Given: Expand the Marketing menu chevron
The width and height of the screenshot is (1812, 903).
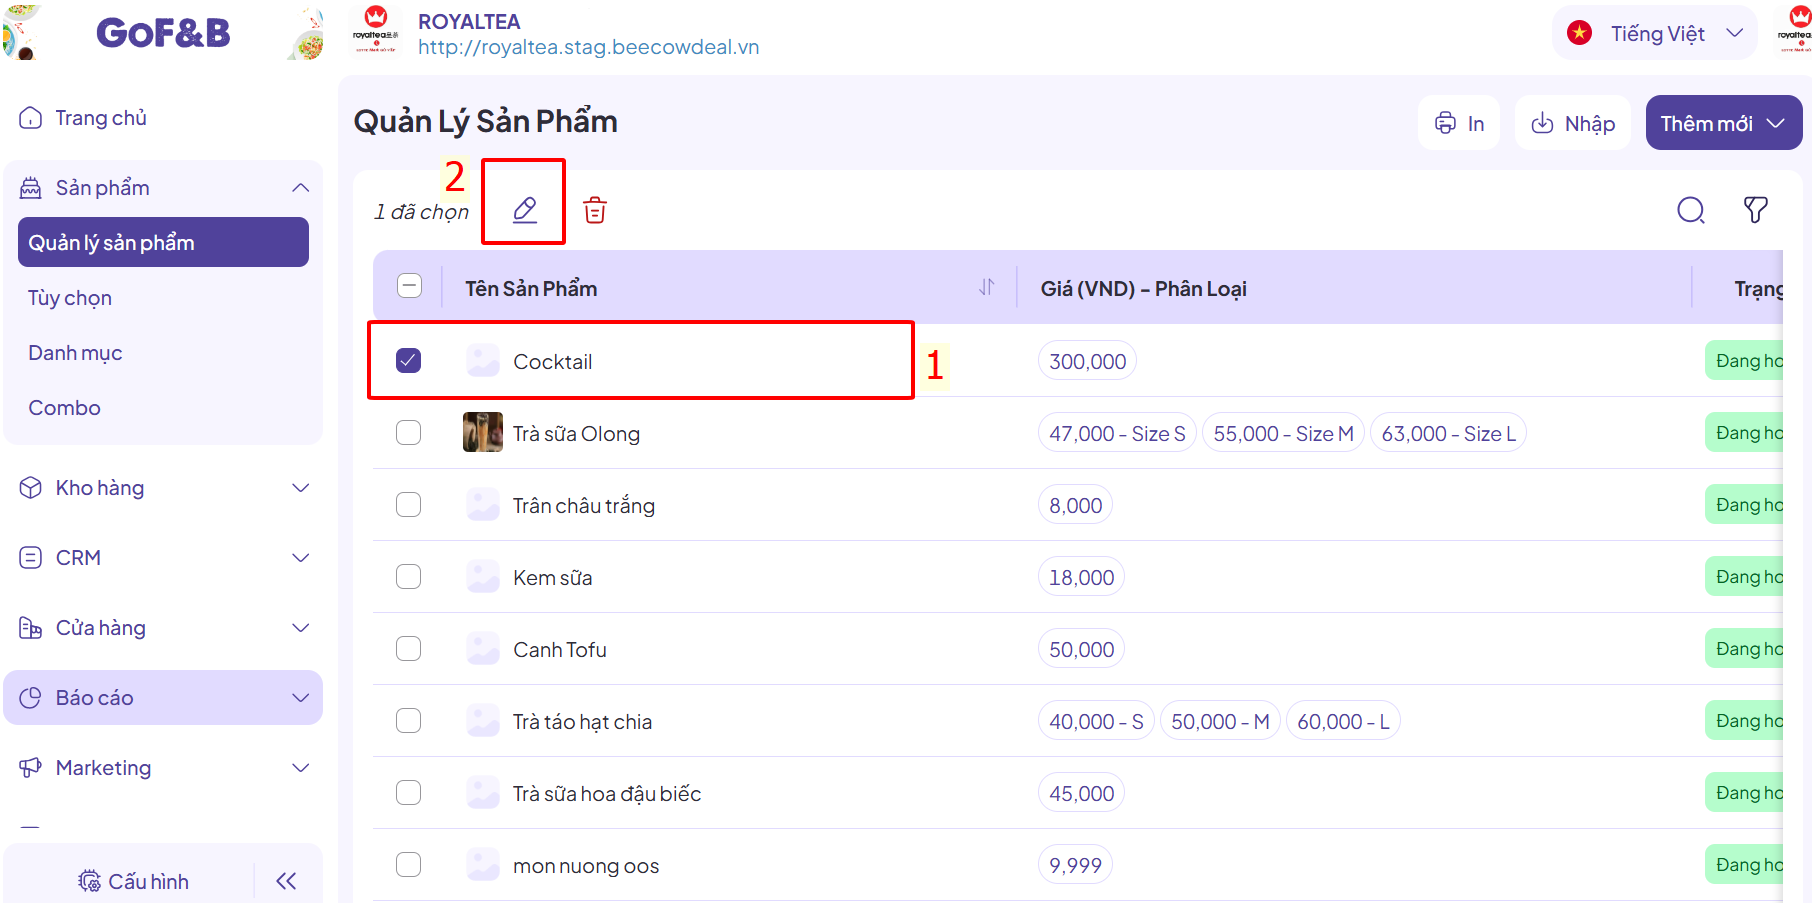Looking at the screenshot, I should (300, 768).
